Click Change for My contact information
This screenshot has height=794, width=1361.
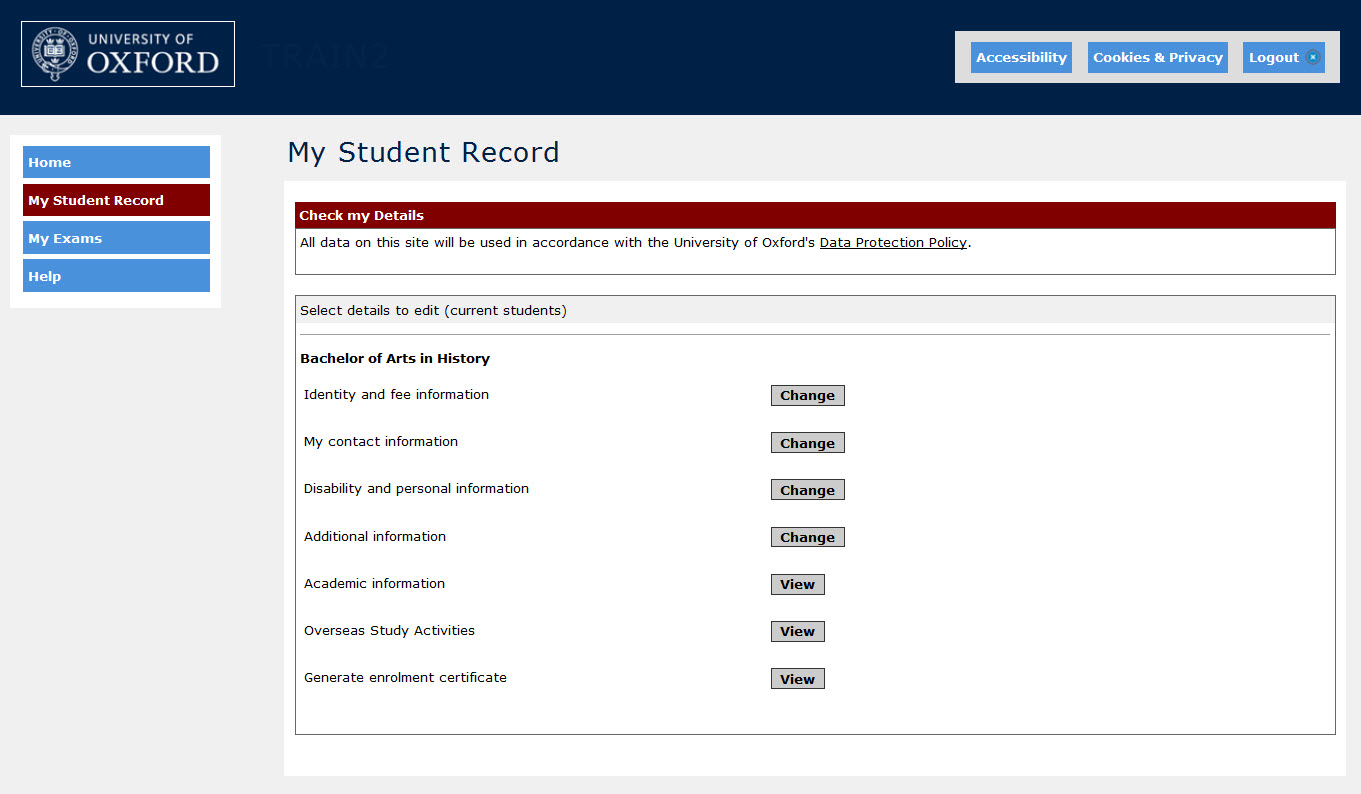pyautogui.click(x=807, y=443)
